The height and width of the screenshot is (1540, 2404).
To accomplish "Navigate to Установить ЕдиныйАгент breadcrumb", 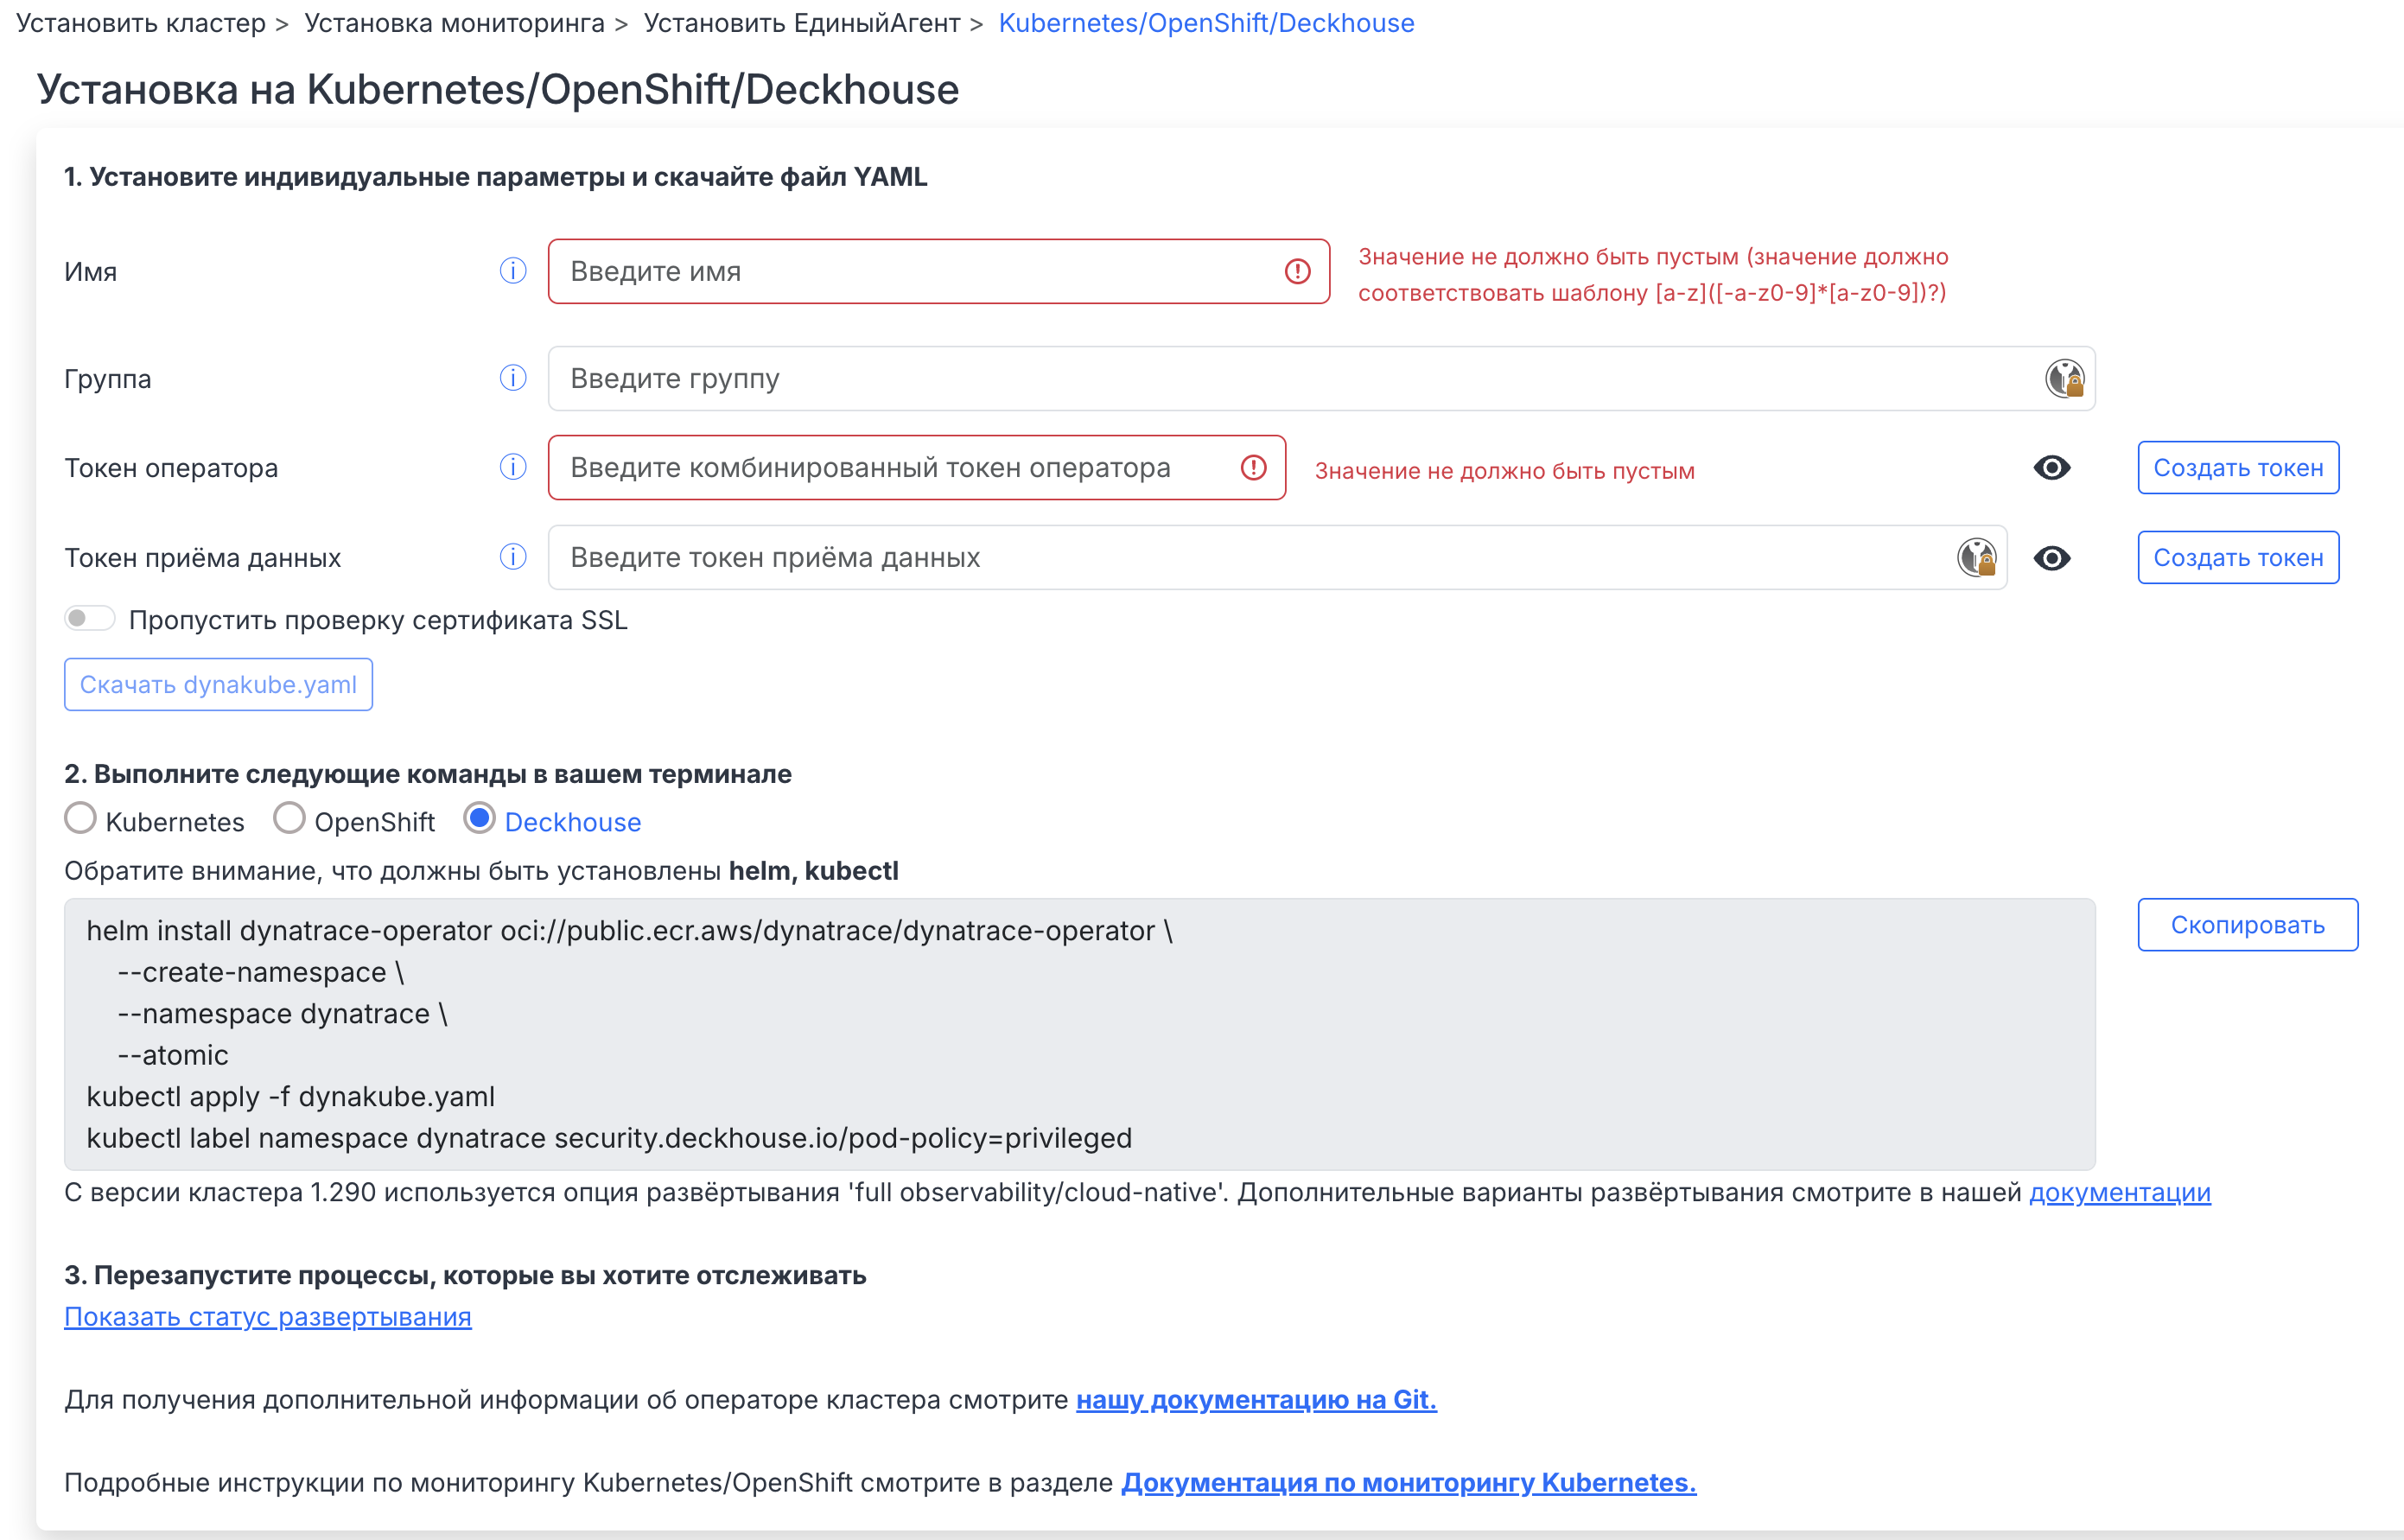I will 801,23.
